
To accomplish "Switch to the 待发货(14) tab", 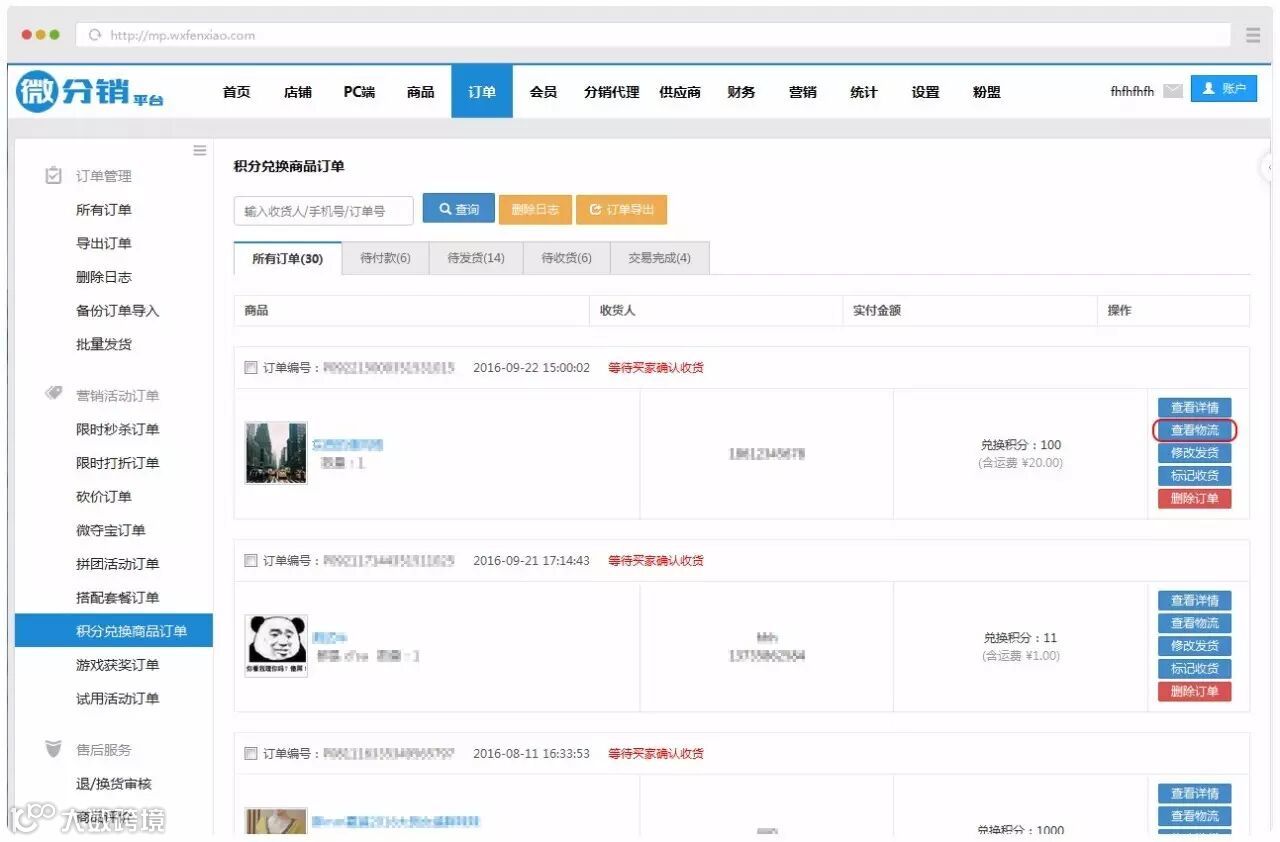I will coord(476,258).
